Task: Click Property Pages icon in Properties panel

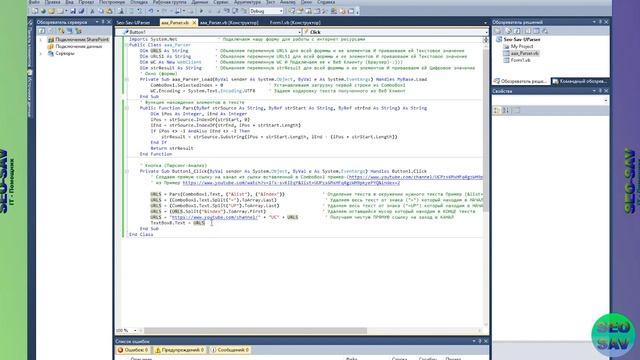Action: click(x=516, y=110)
